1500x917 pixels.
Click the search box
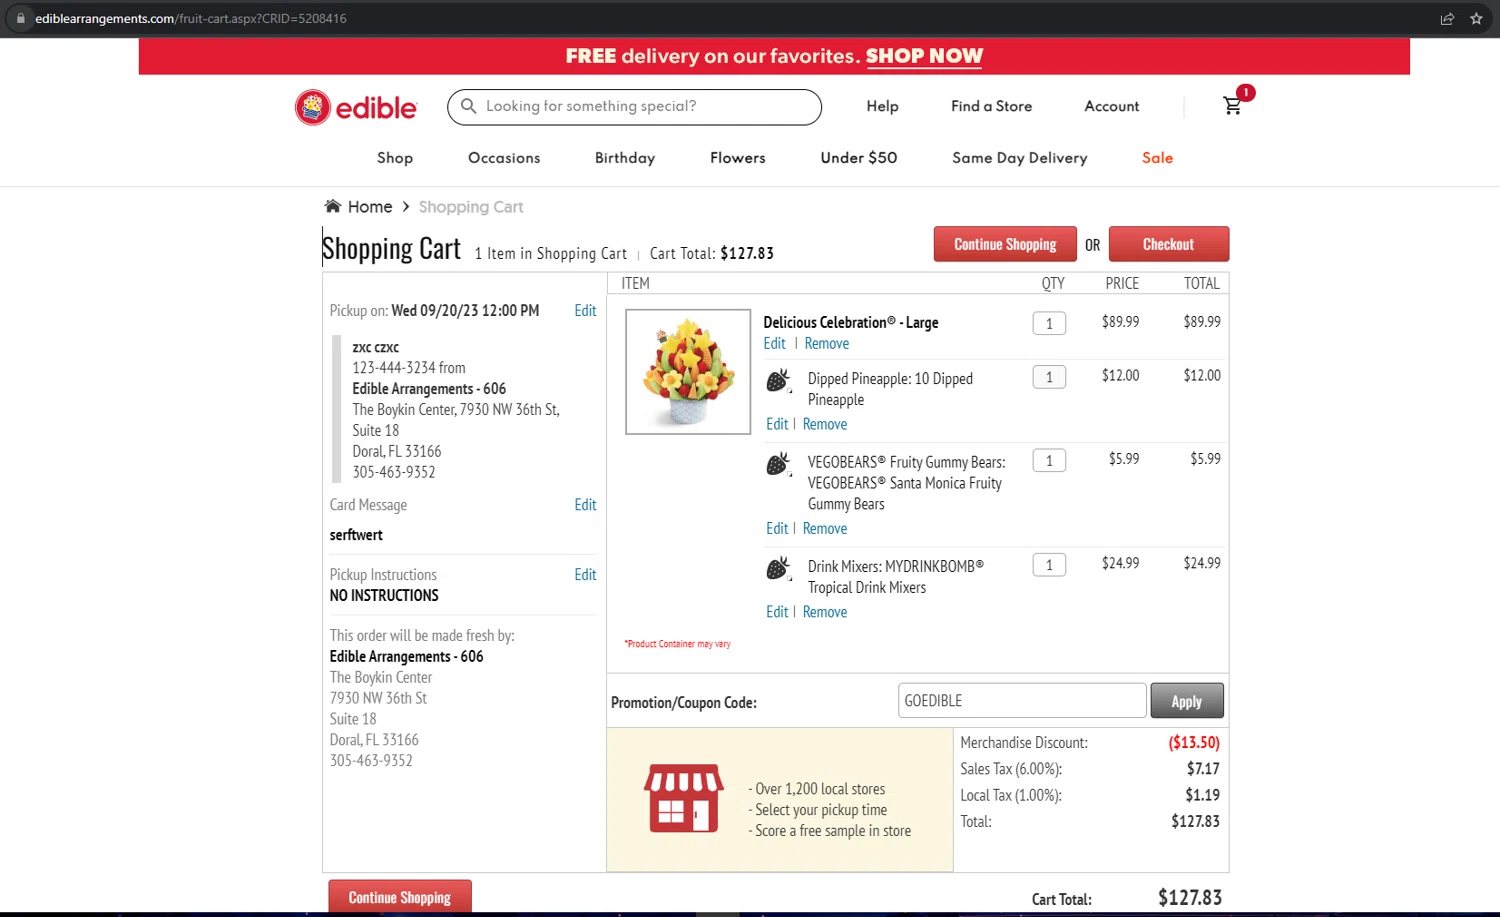pos(635,107)
